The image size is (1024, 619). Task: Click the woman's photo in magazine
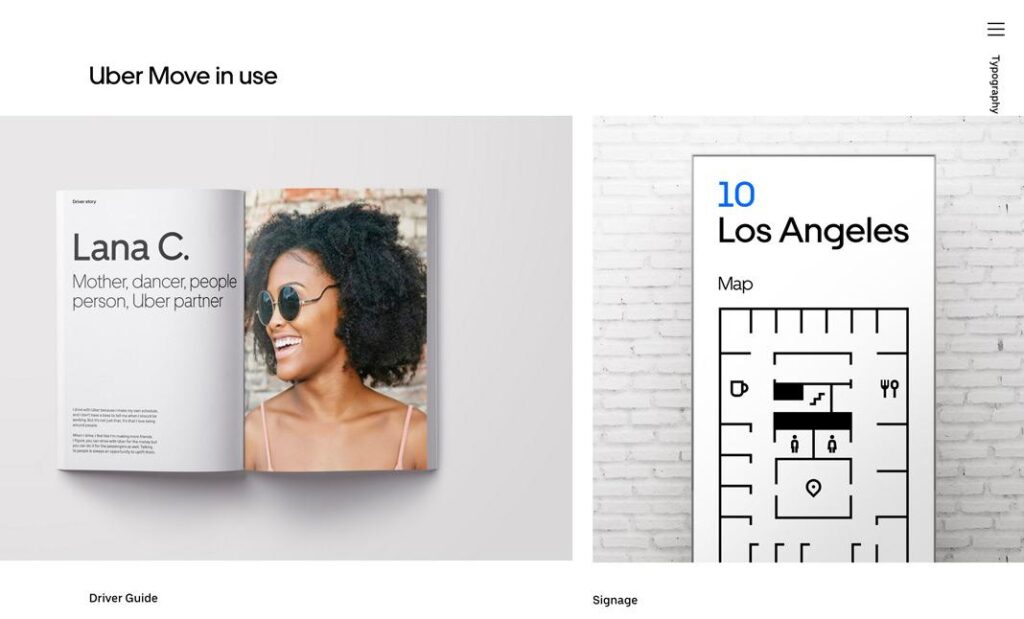coord(336,330)
